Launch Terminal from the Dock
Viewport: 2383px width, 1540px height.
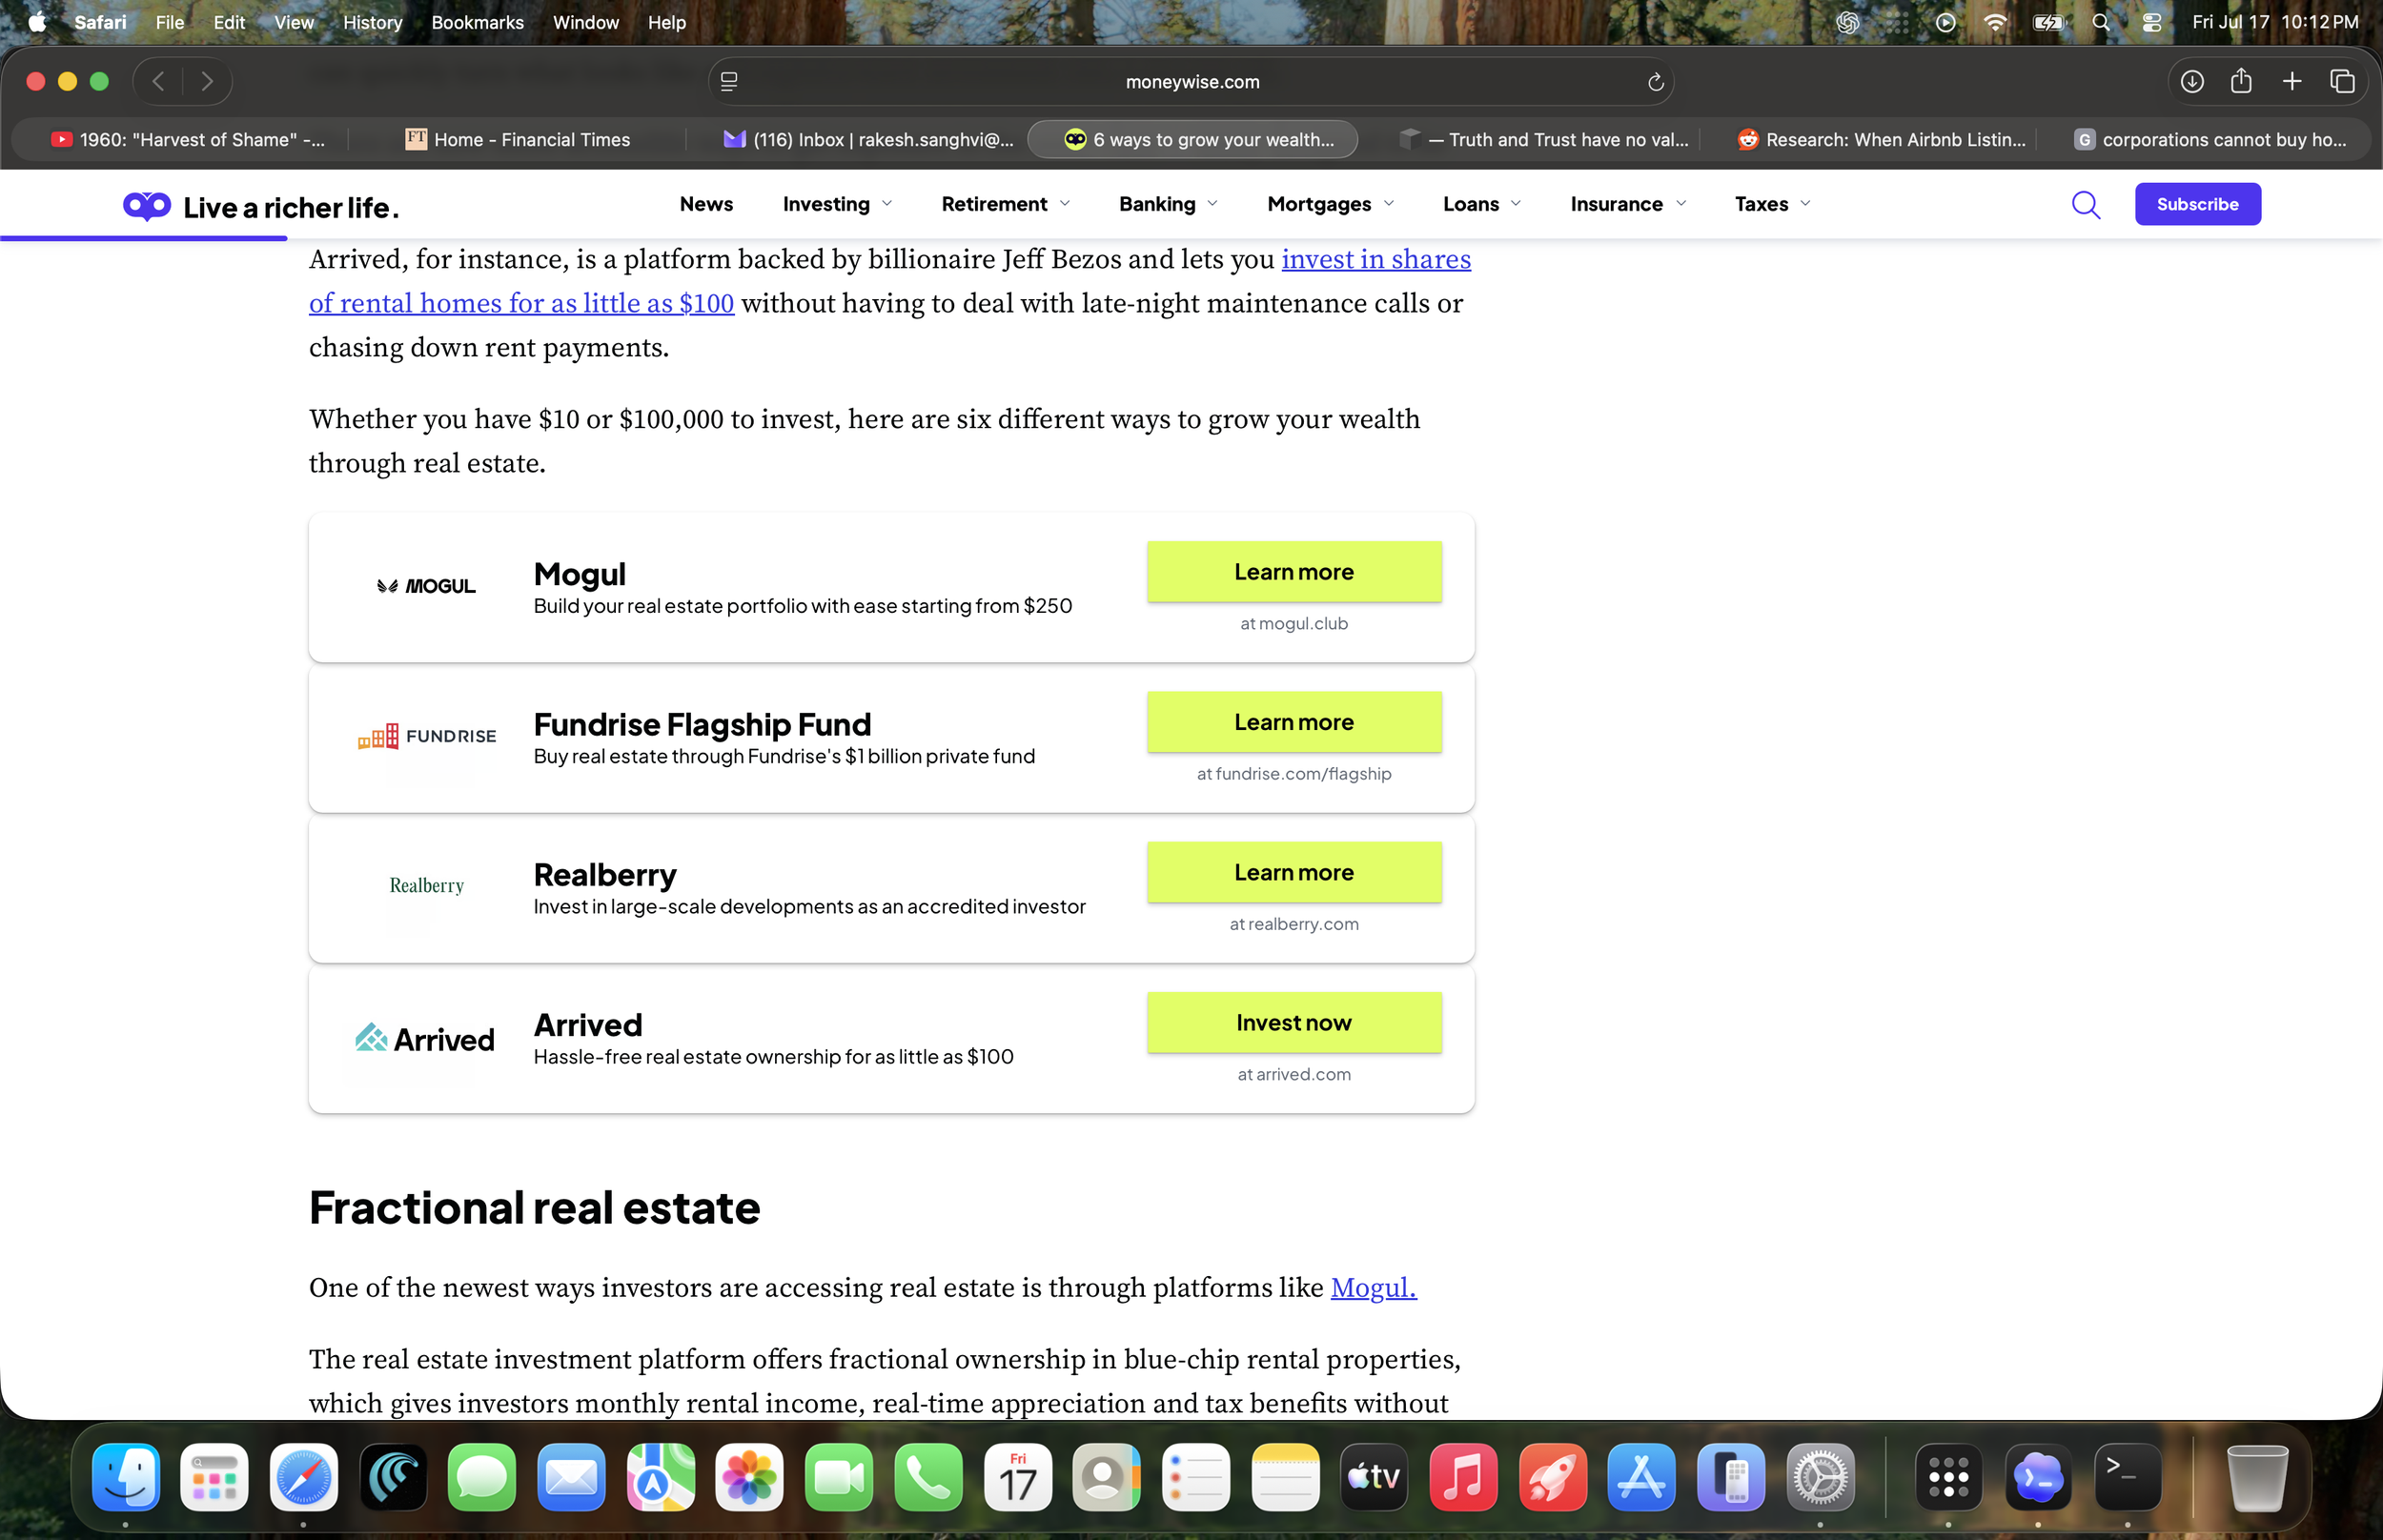pos(2128,1476)
